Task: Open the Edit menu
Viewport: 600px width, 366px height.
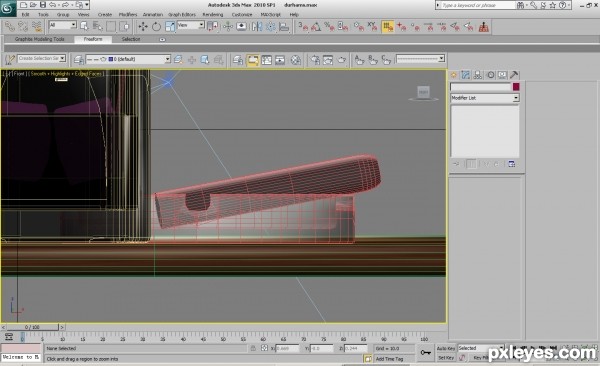Action: click(25, 15)
